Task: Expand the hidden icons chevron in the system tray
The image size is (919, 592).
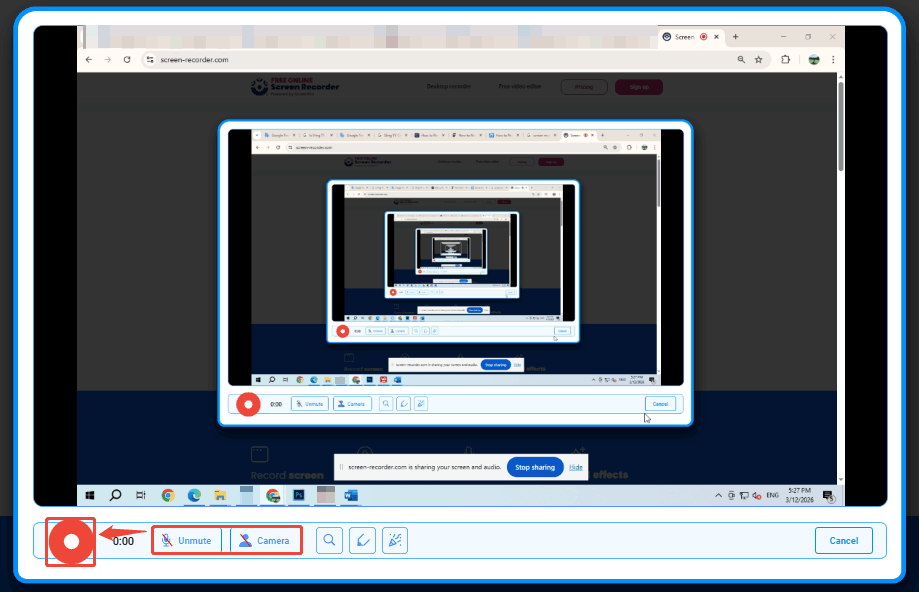Action: pyautogui.click(x=718, y=495)
